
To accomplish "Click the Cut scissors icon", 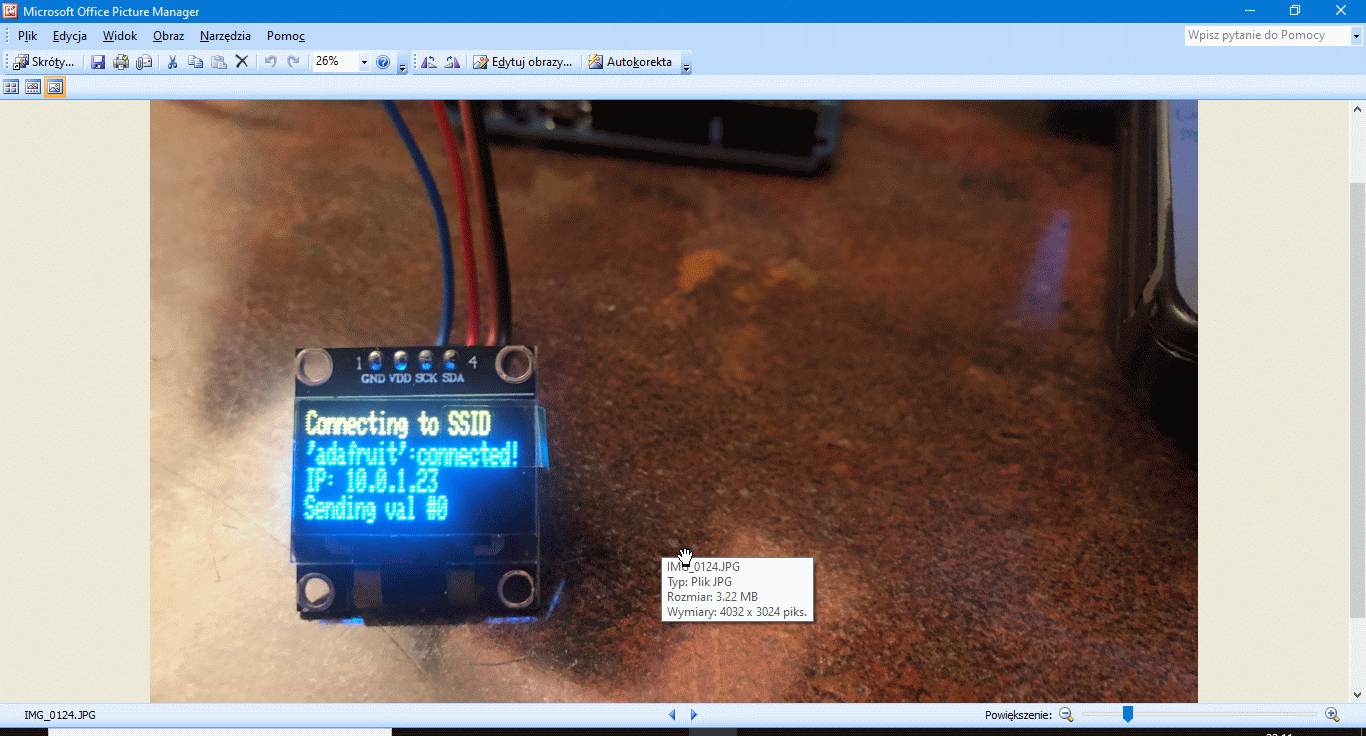I will click(x=172, y=62).
